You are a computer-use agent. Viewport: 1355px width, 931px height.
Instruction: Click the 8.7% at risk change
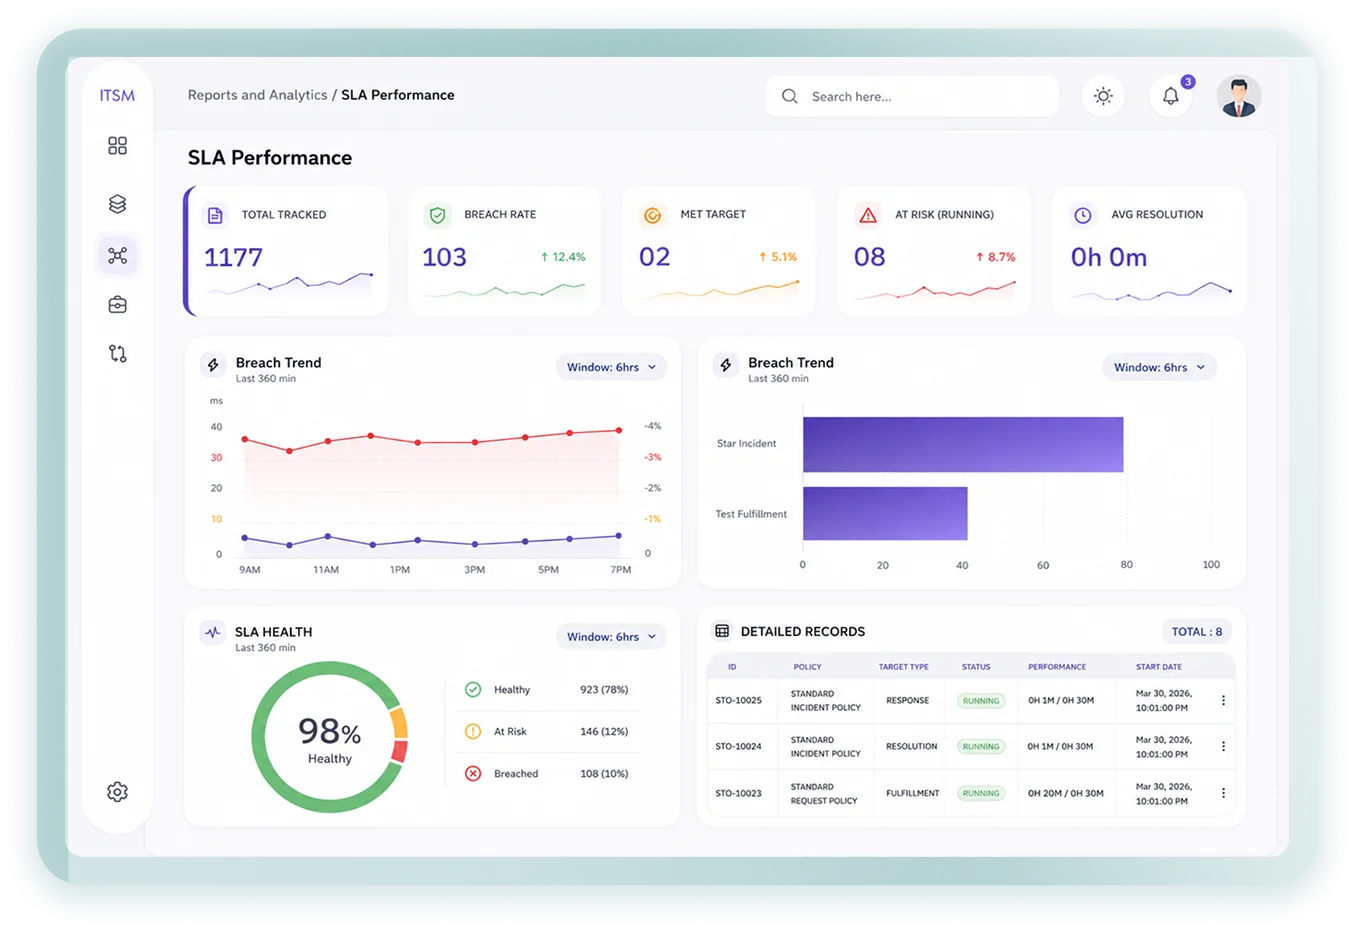click(995, 257)
